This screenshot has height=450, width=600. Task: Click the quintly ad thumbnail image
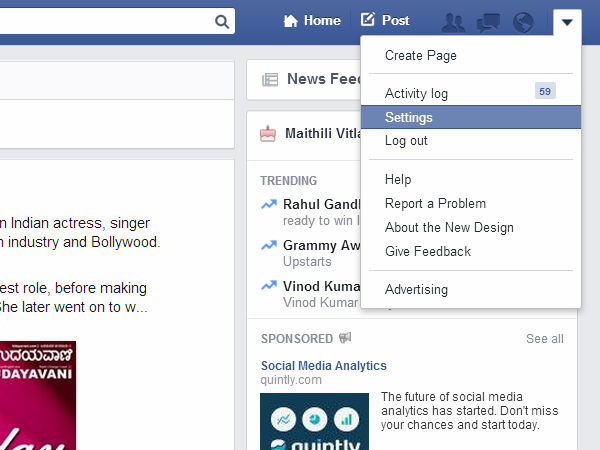pos(315,421)
